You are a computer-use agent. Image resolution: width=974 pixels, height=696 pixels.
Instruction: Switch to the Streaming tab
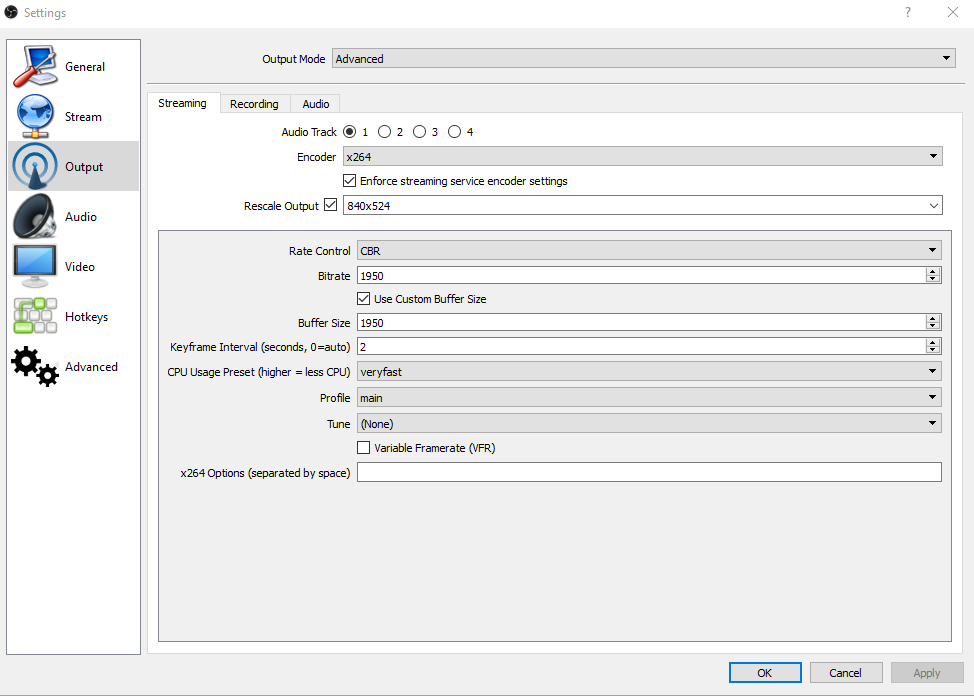(x=183, y=103)
